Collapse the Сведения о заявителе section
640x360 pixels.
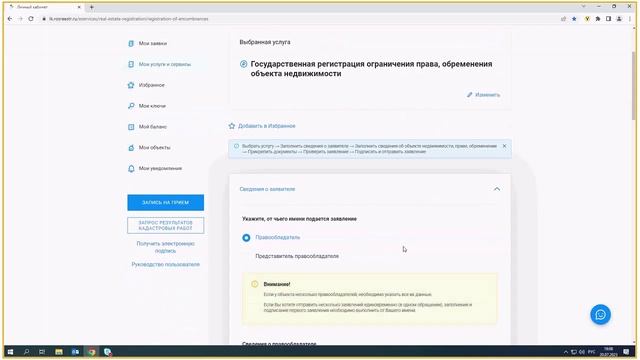click(497, 189)
